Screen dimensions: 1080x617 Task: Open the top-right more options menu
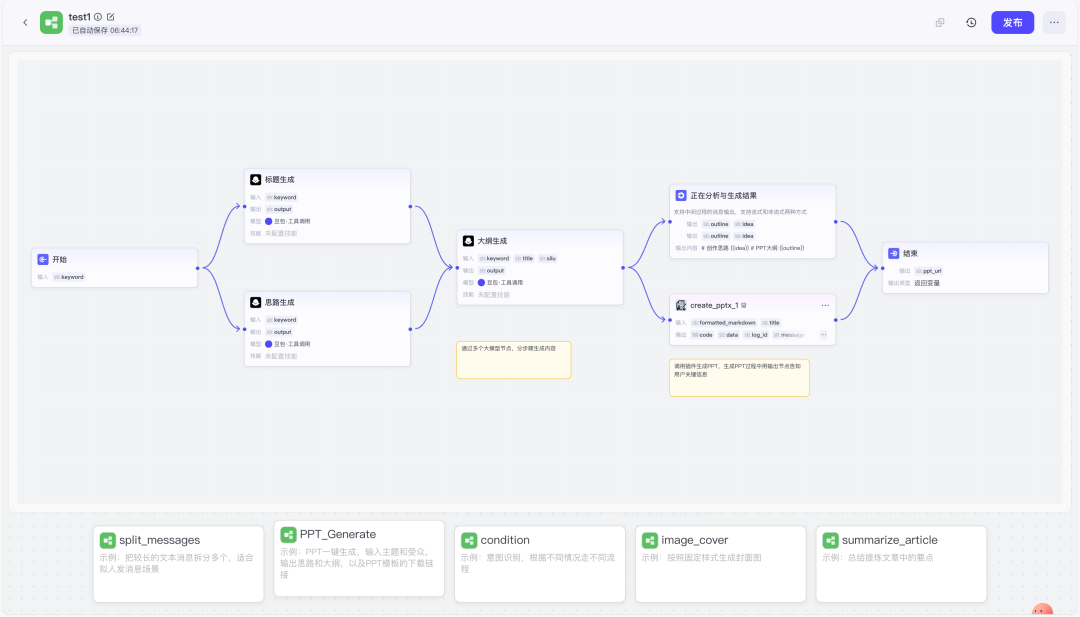1054,22
